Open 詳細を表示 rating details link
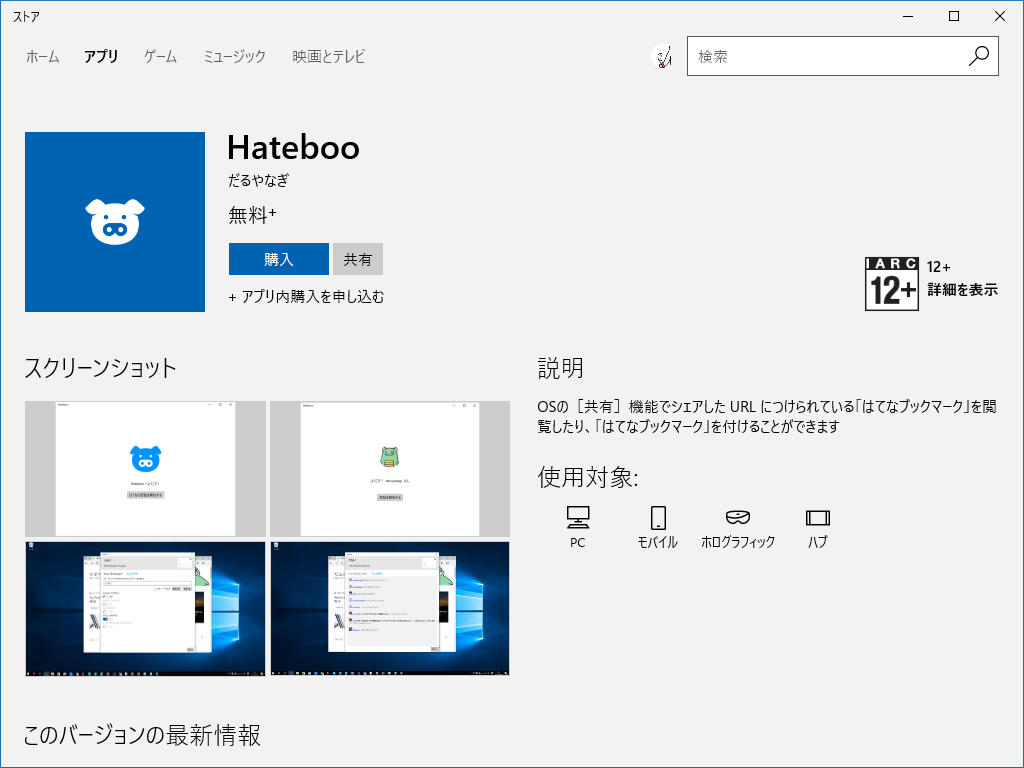The image size is (1024, 768). (963, 289)
